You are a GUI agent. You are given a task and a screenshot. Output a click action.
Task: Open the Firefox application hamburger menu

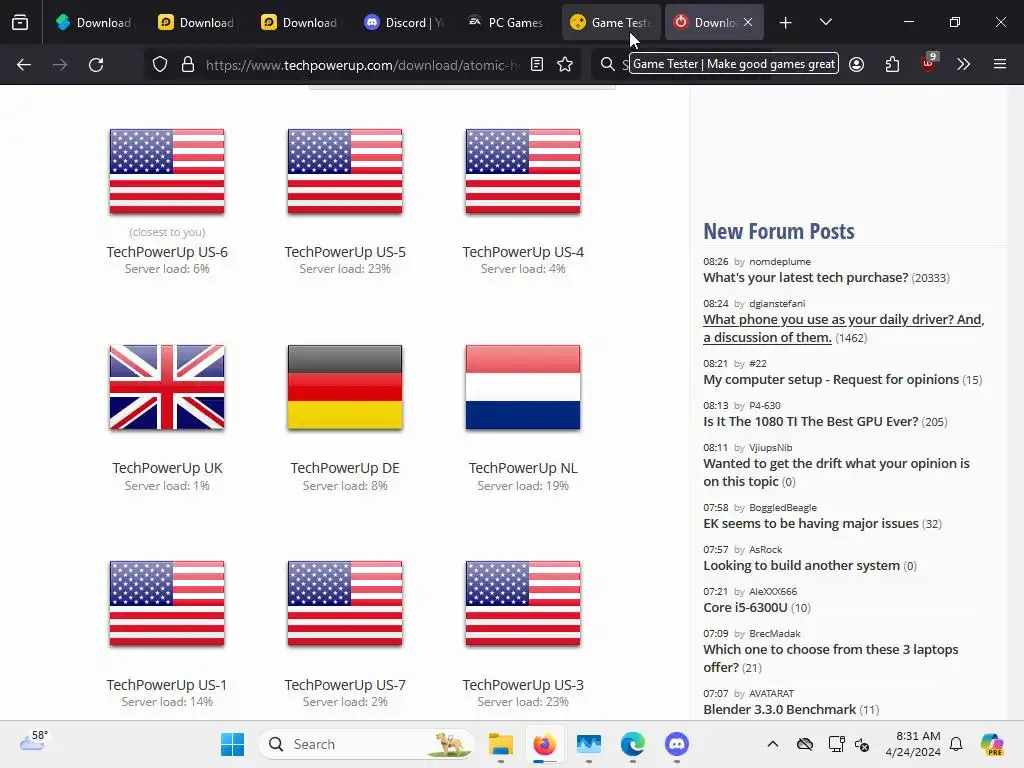(1000, 64)
